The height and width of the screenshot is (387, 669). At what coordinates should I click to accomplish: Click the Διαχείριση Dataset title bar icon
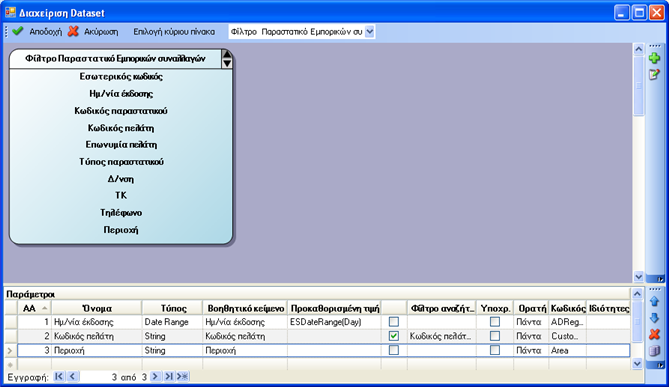pyautogui.click(x=10, y=12)
